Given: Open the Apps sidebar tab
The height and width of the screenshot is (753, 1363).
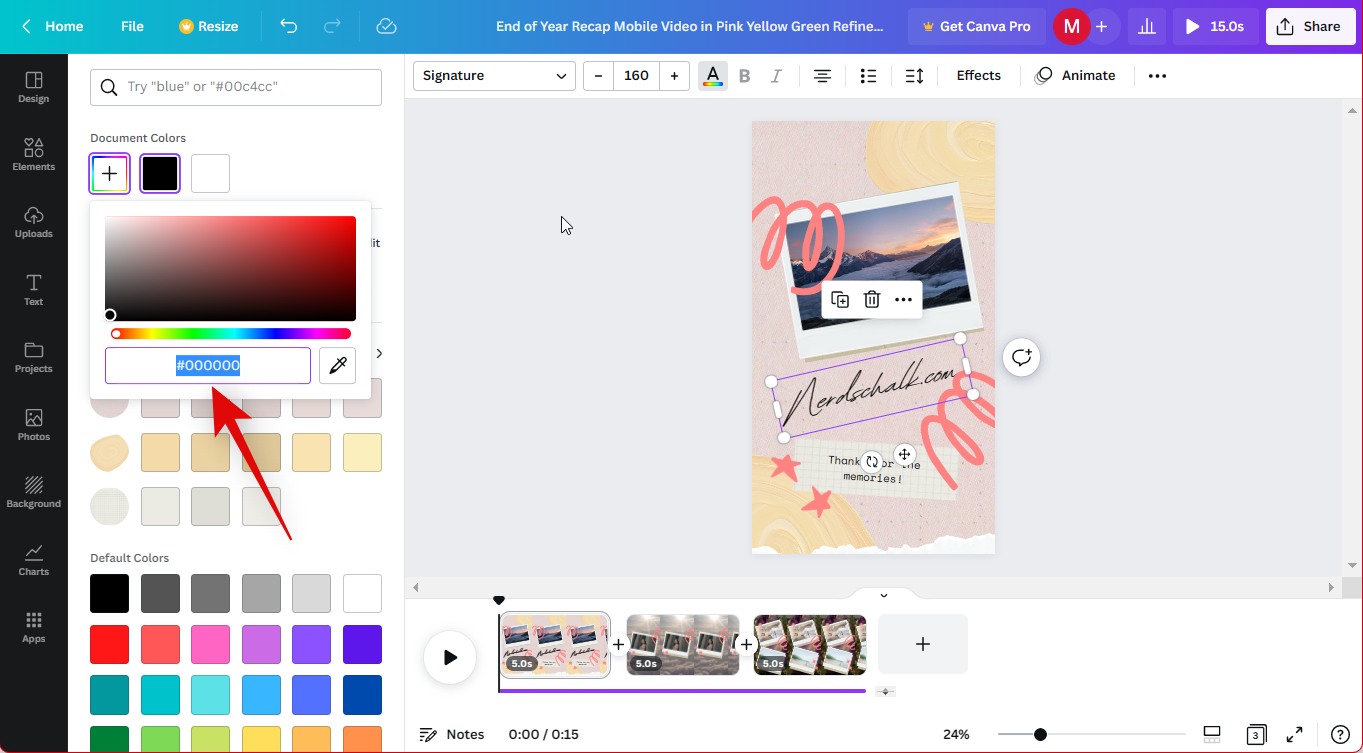Looking at the screenshot, I should point(33,626).
